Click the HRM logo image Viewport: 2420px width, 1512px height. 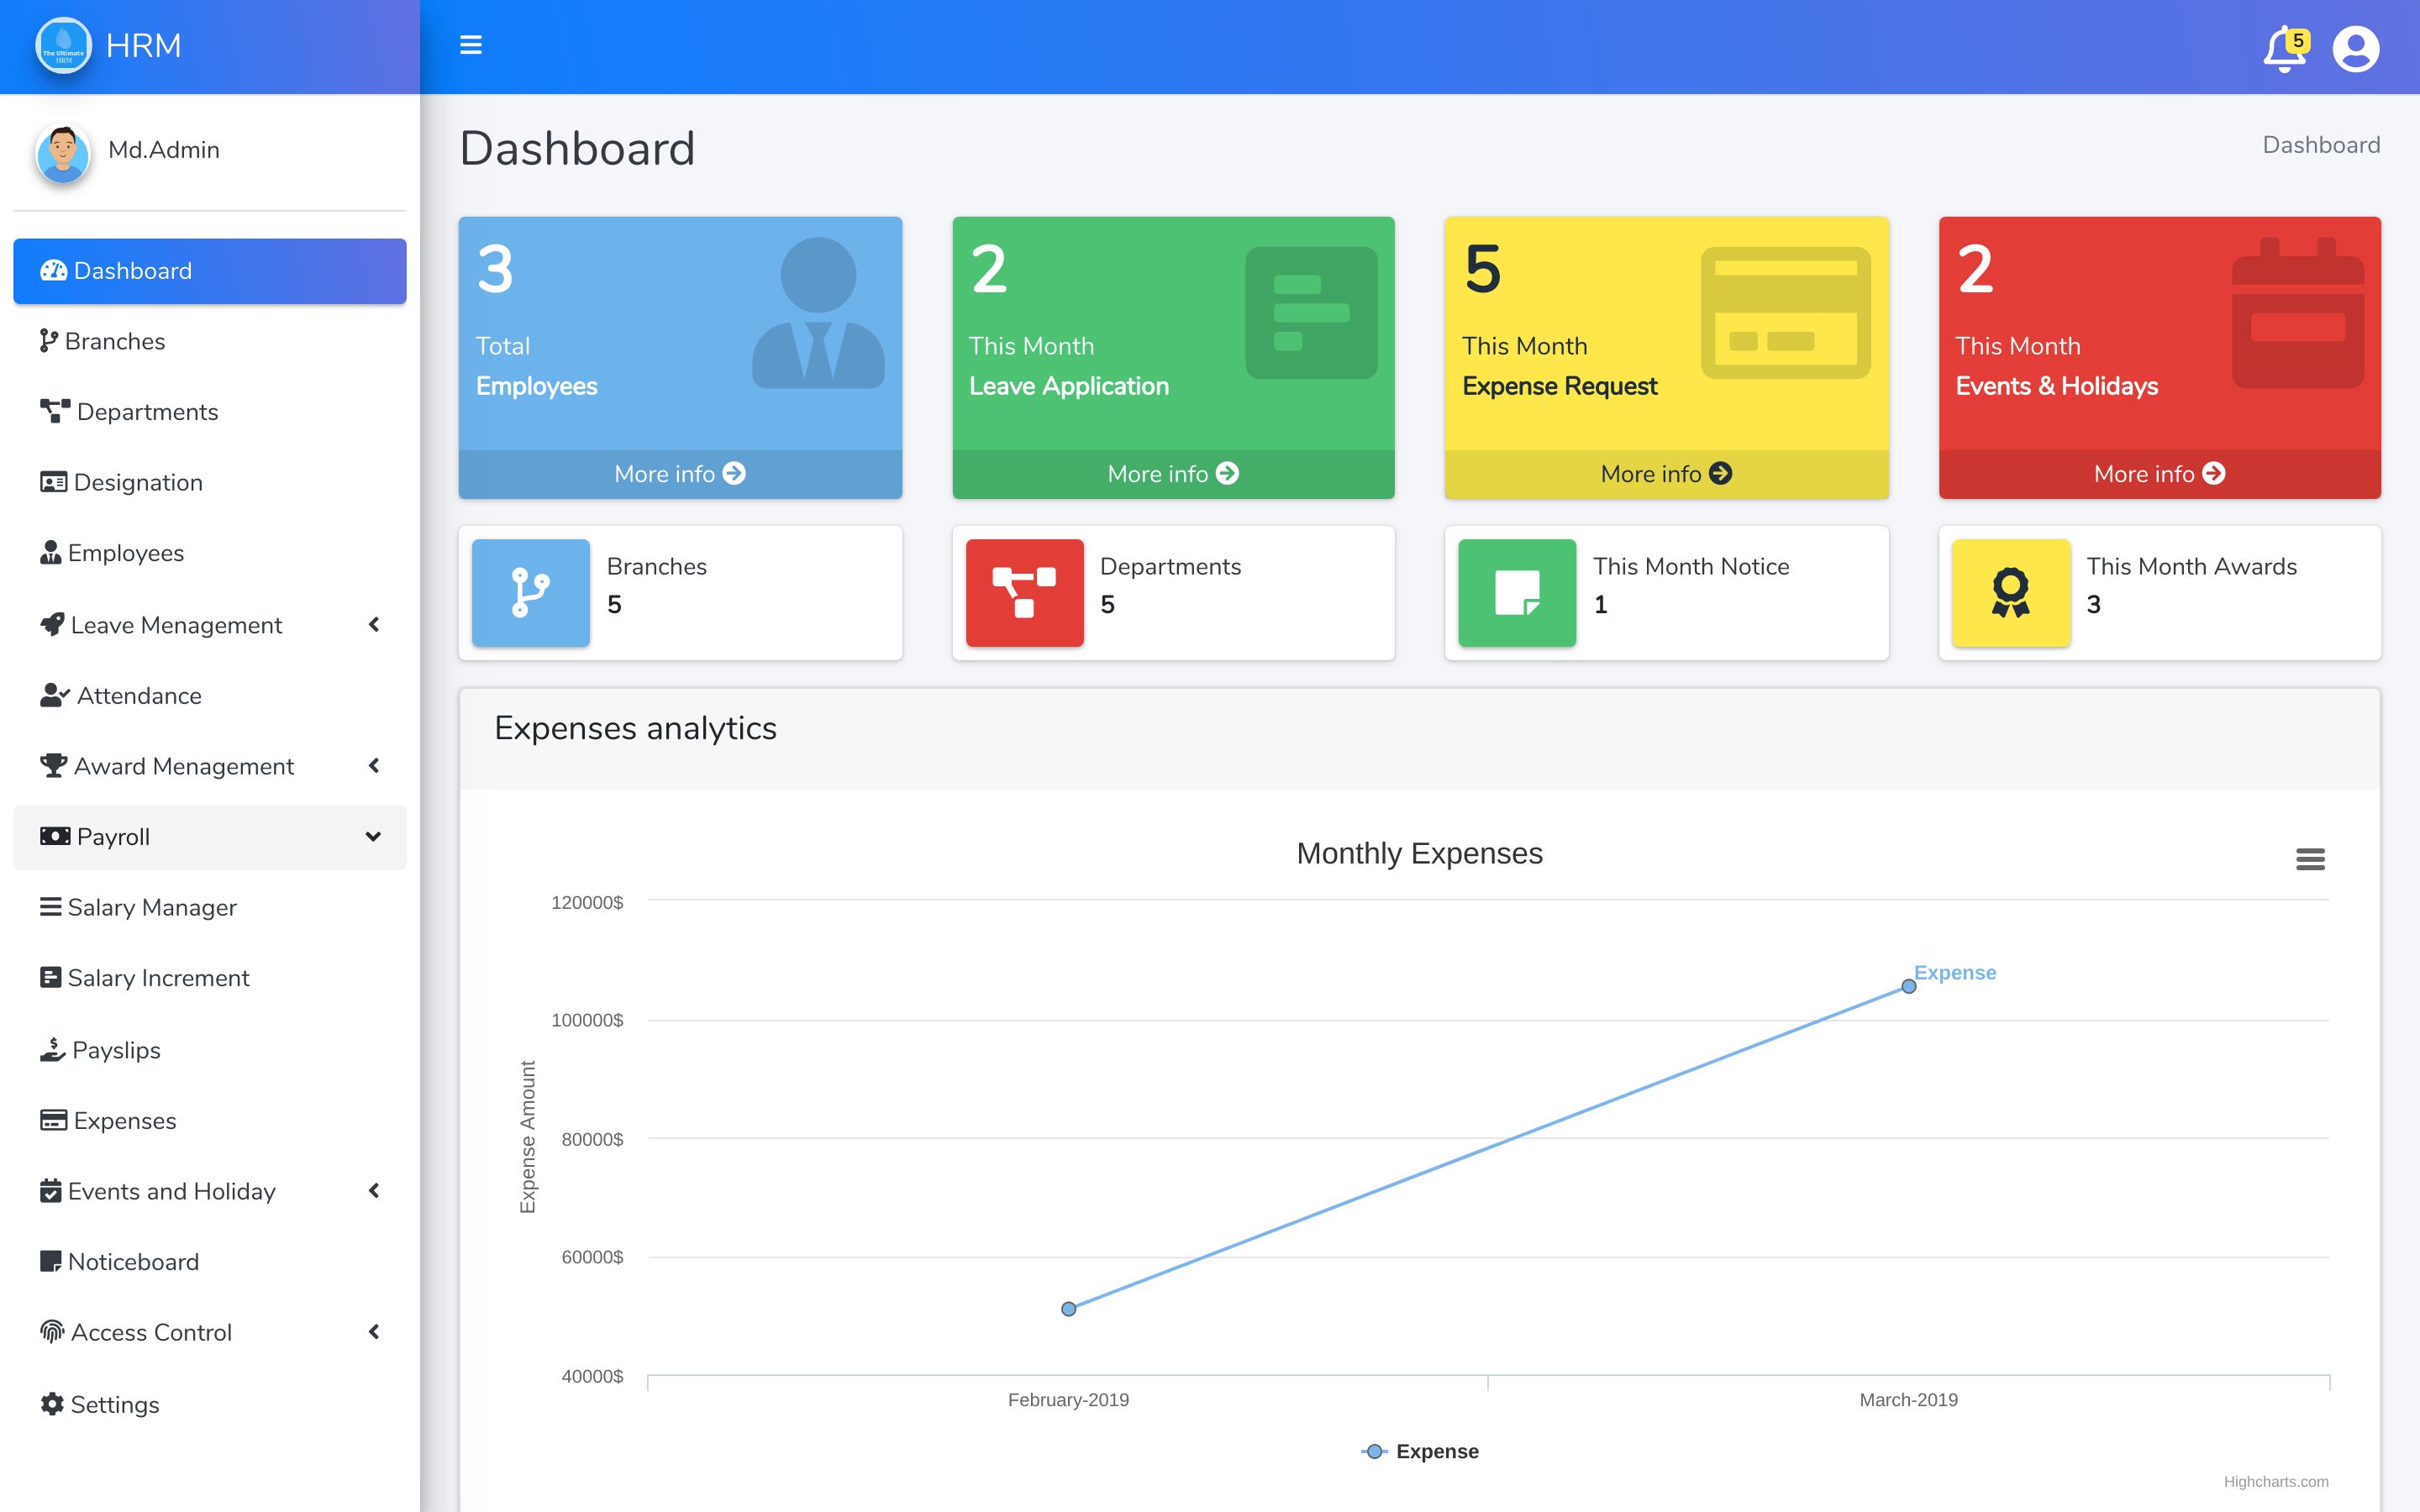coord(63,46)
